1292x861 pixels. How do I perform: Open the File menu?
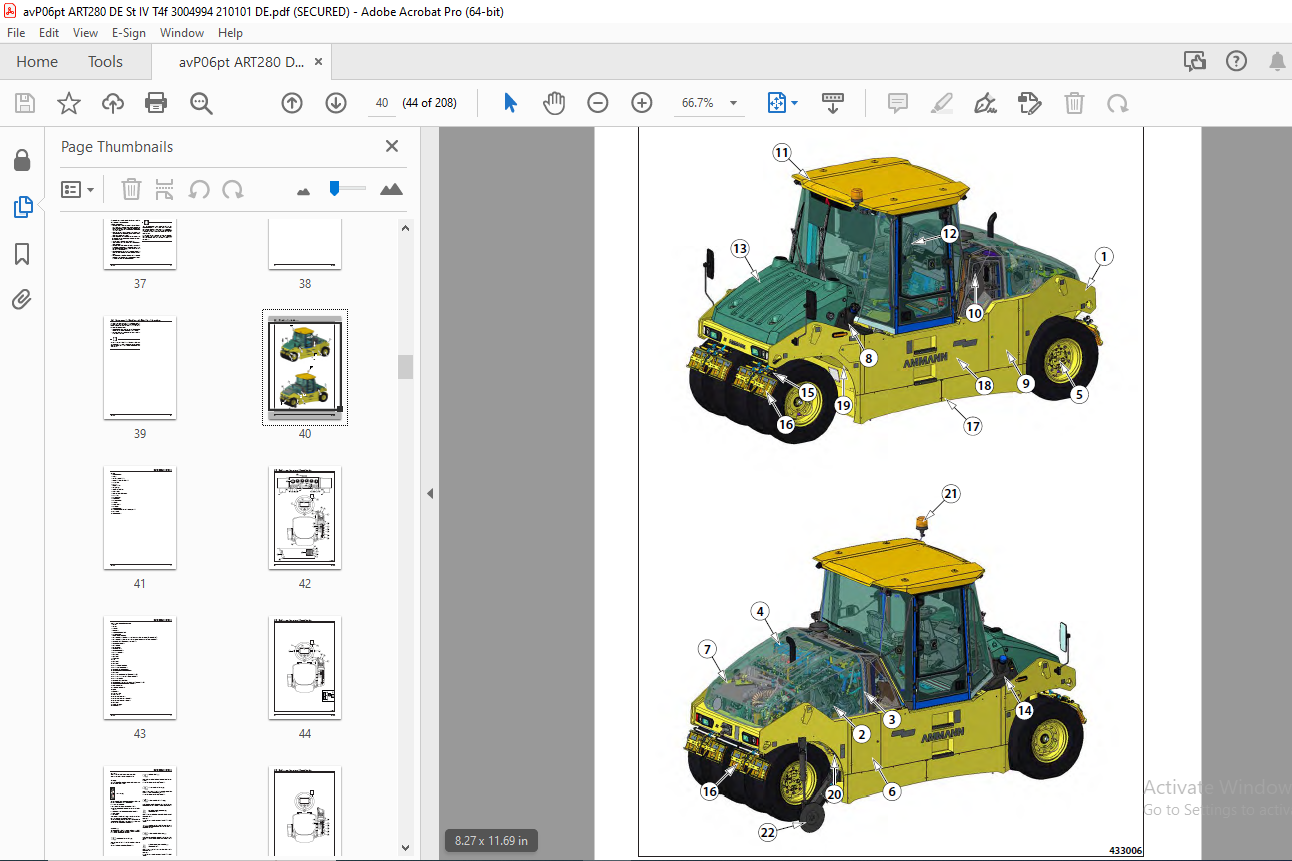16,33
